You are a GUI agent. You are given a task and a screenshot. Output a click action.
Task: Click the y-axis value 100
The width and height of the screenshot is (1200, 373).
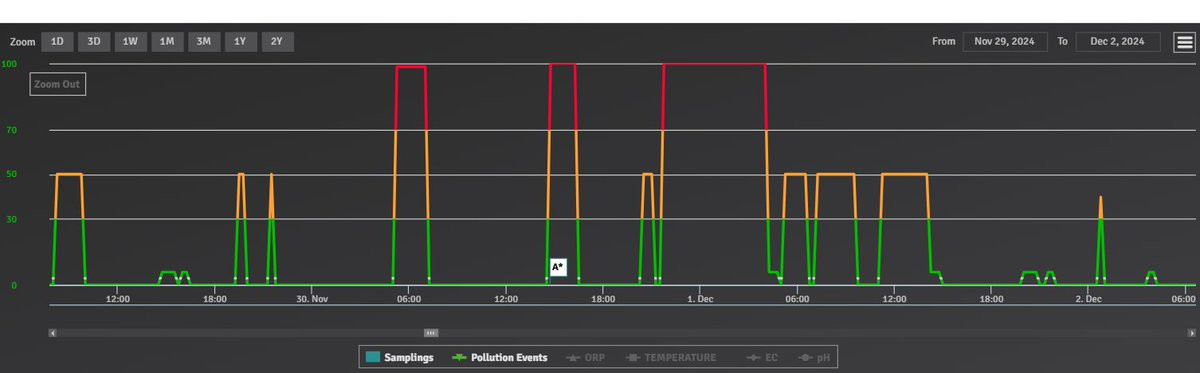9,64
